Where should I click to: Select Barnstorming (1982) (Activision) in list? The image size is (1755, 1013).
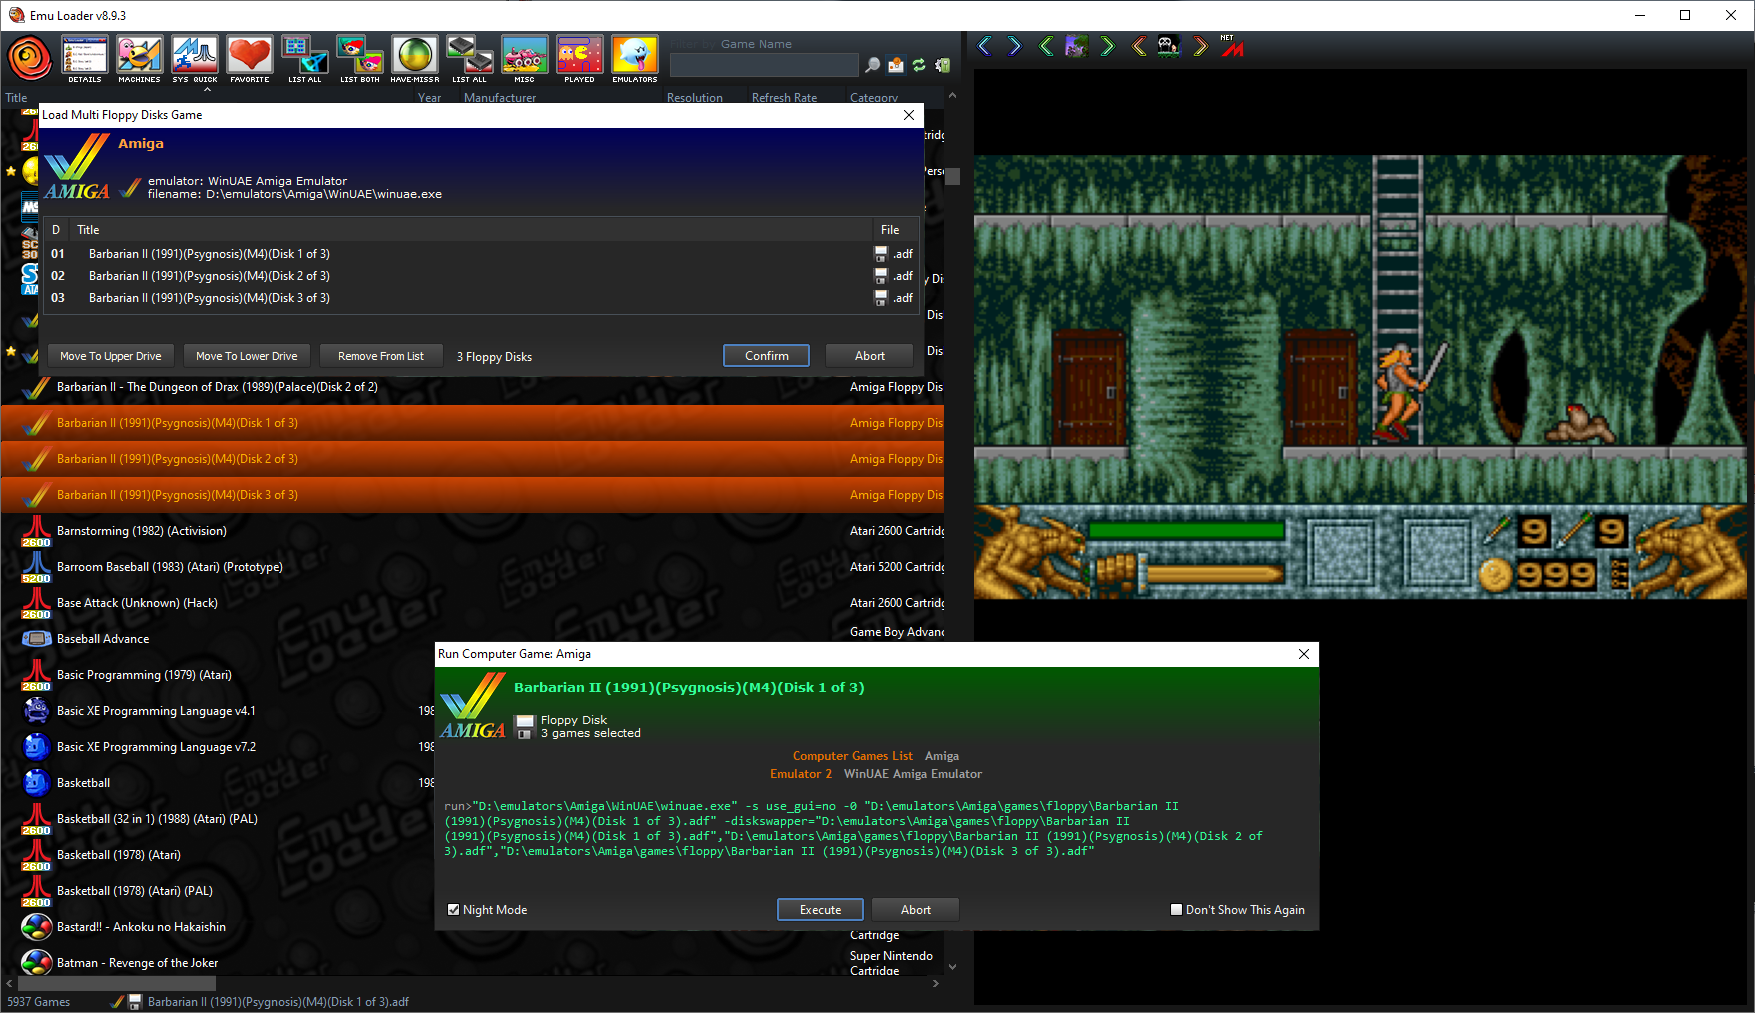pos(142,531)
